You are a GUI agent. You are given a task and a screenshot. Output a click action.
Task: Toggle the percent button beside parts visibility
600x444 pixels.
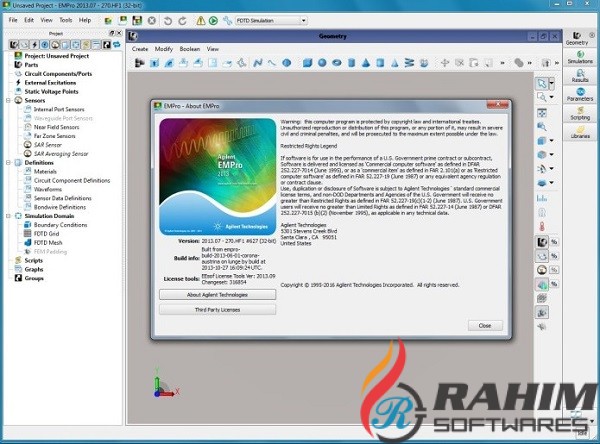click(x=554, y=242)
